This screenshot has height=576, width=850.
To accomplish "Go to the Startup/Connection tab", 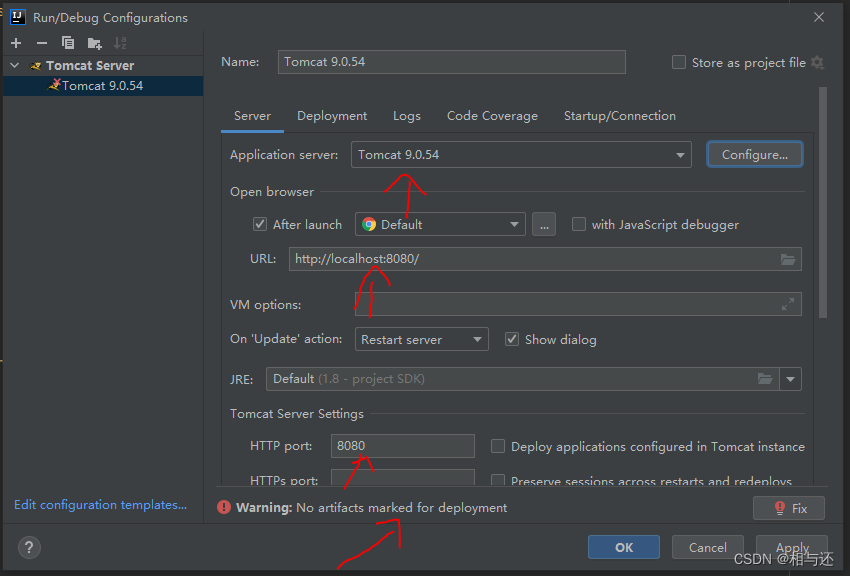I will coord(620,116).
